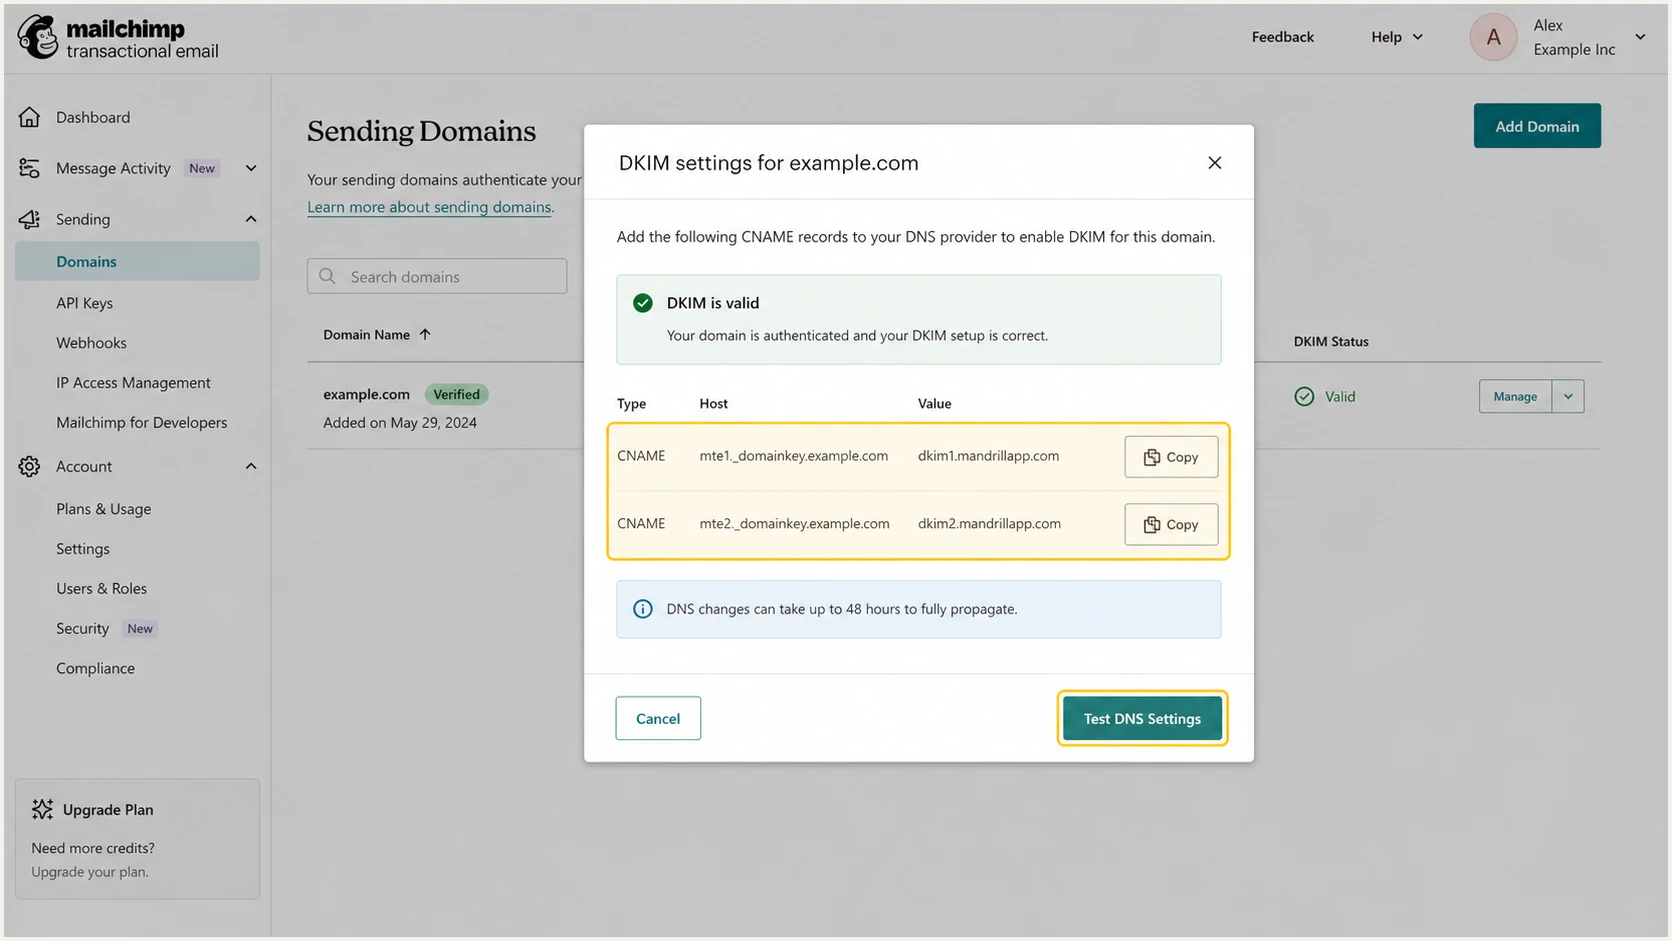Copy the dkim2.mandrillapp.com record

[1171, 524]
